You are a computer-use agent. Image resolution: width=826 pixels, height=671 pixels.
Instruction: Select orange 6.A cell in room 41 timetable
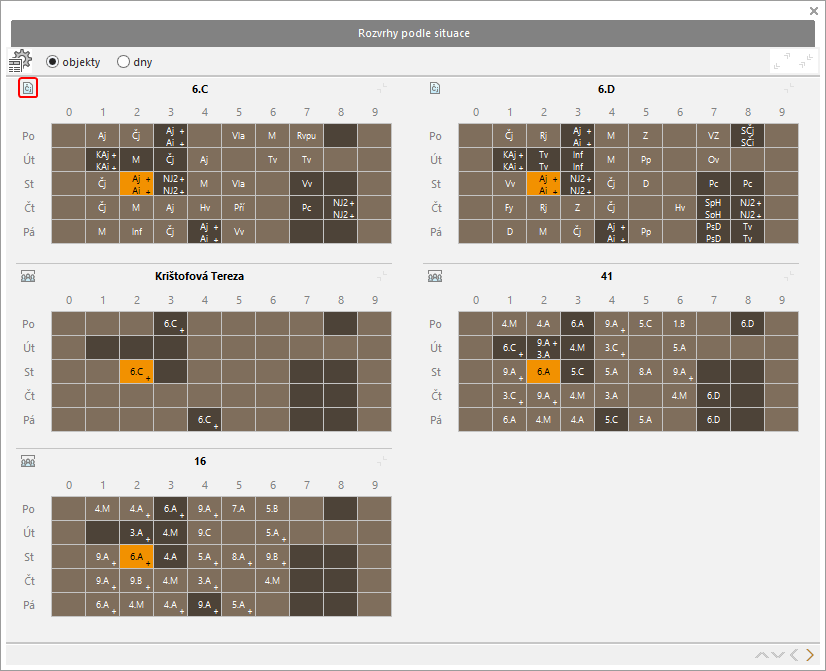coord(543,372)
